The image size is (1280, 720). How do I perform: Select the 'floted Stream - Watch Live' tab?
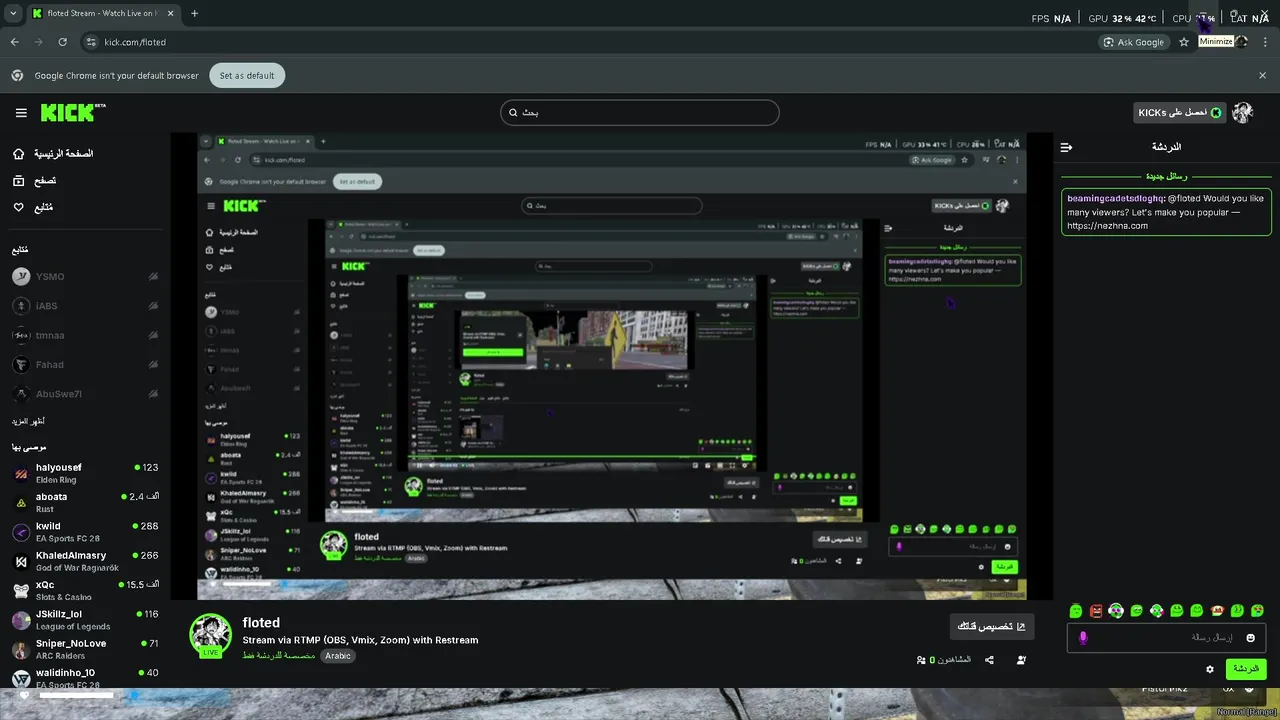[x=104, y=14]
